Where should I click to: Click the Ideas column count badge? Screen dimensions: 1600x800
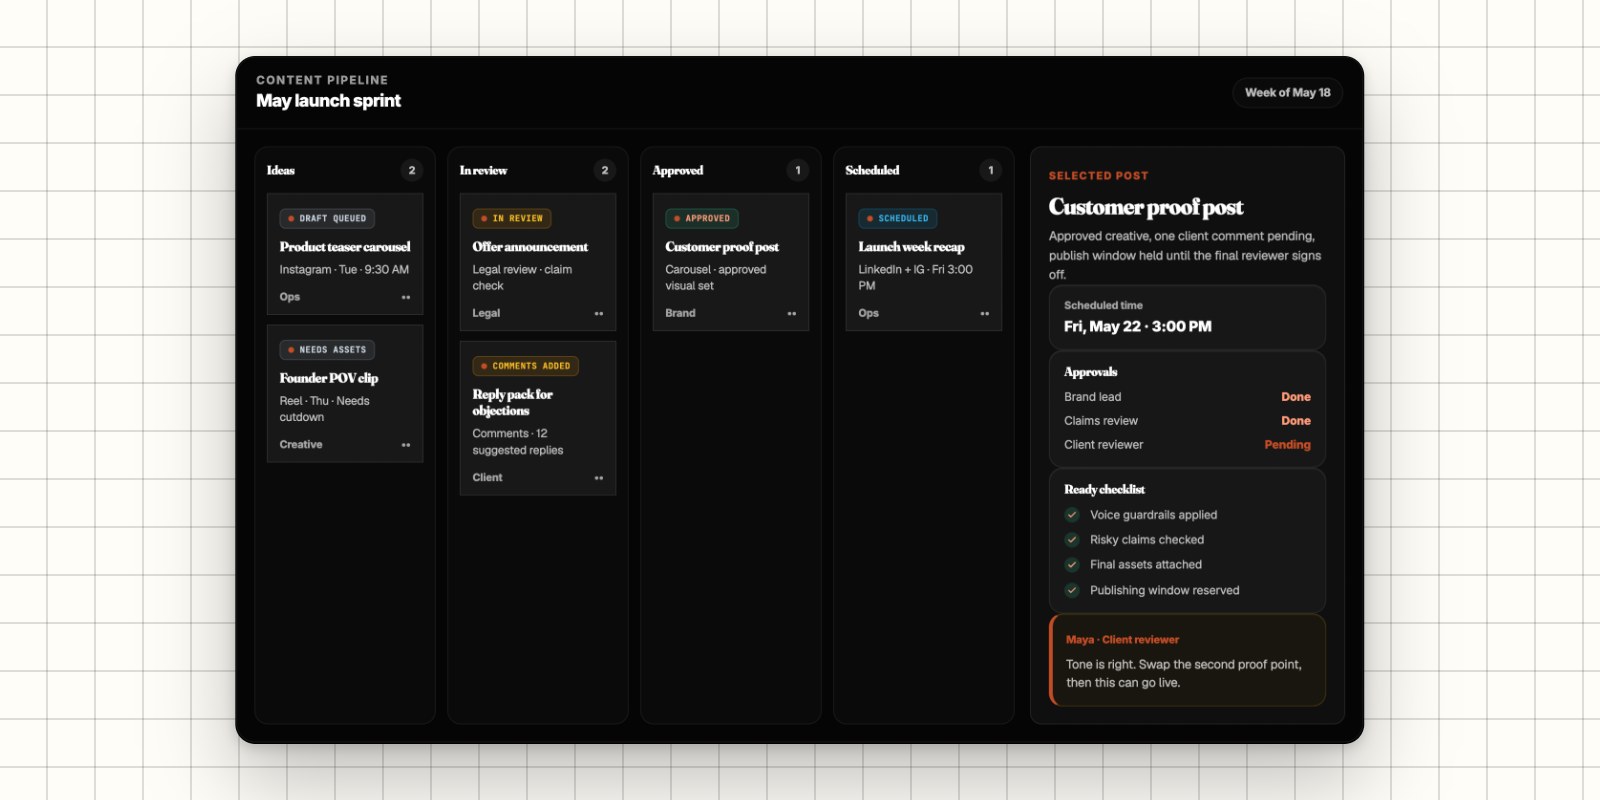412,170
